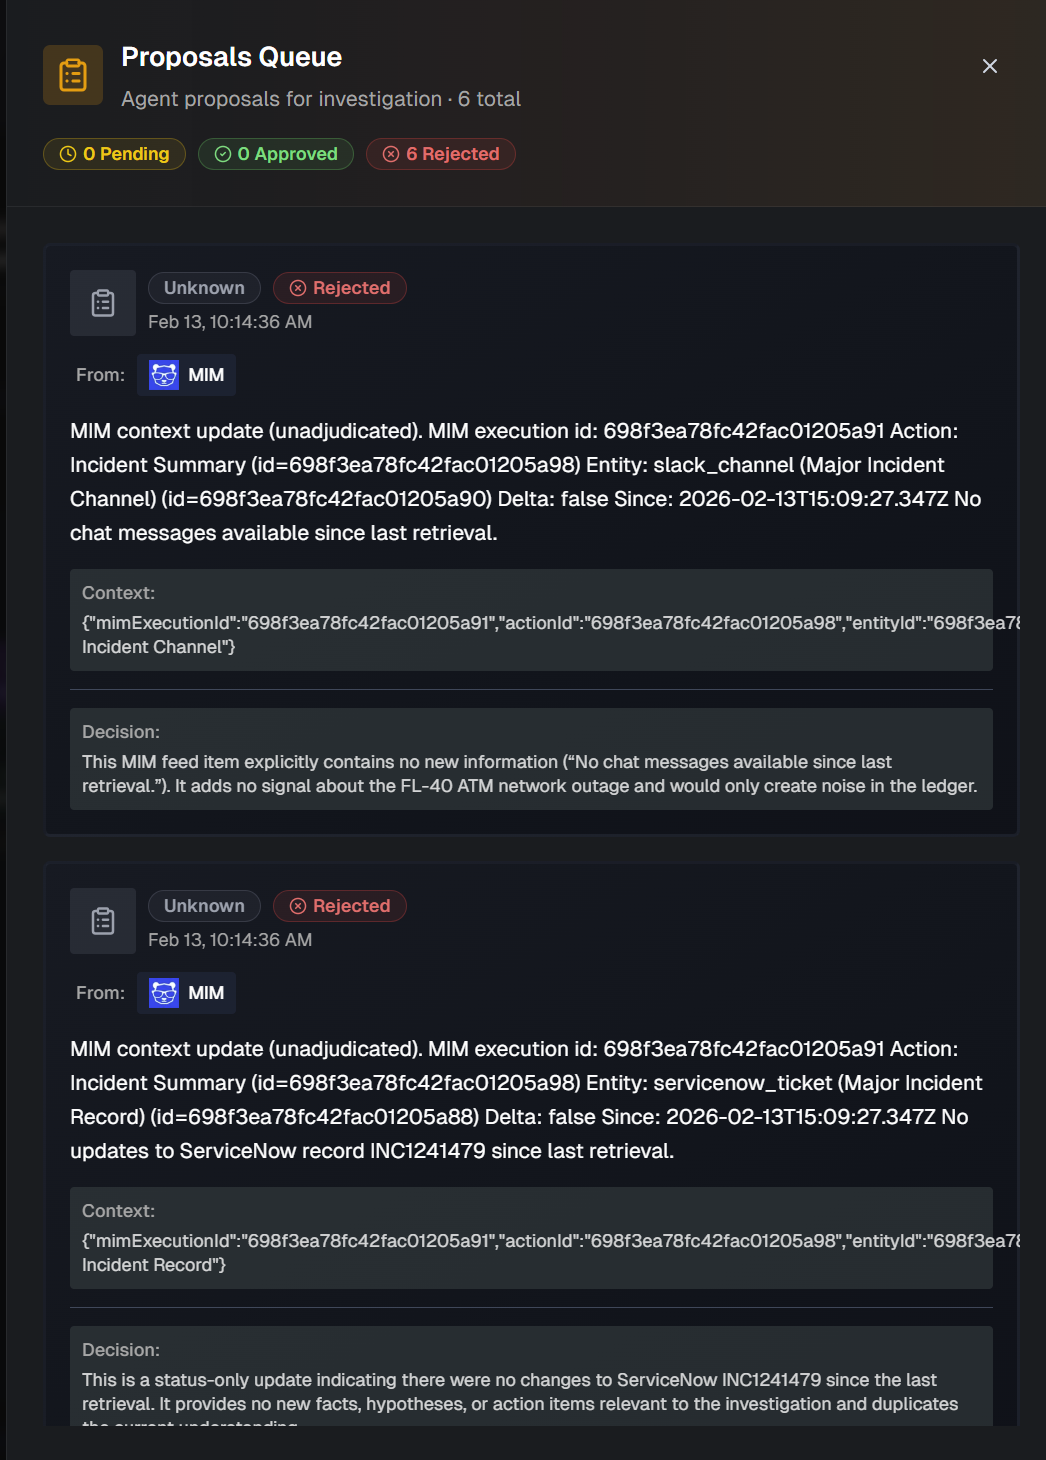Toggle the 6 Rejected filter
Screen dimensions: 1046x1460
pos(440,154)
